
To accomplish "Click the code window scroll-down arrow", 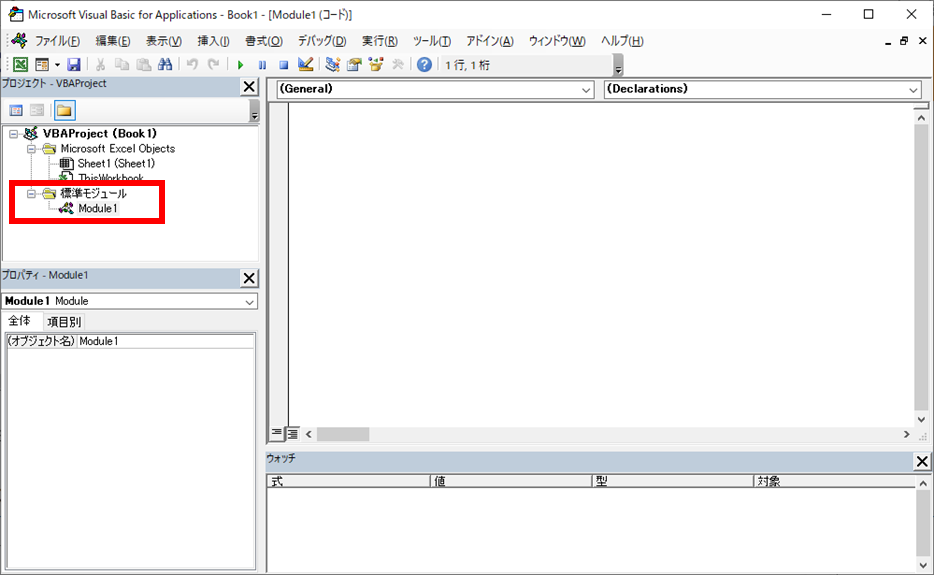I will [921, 419].
